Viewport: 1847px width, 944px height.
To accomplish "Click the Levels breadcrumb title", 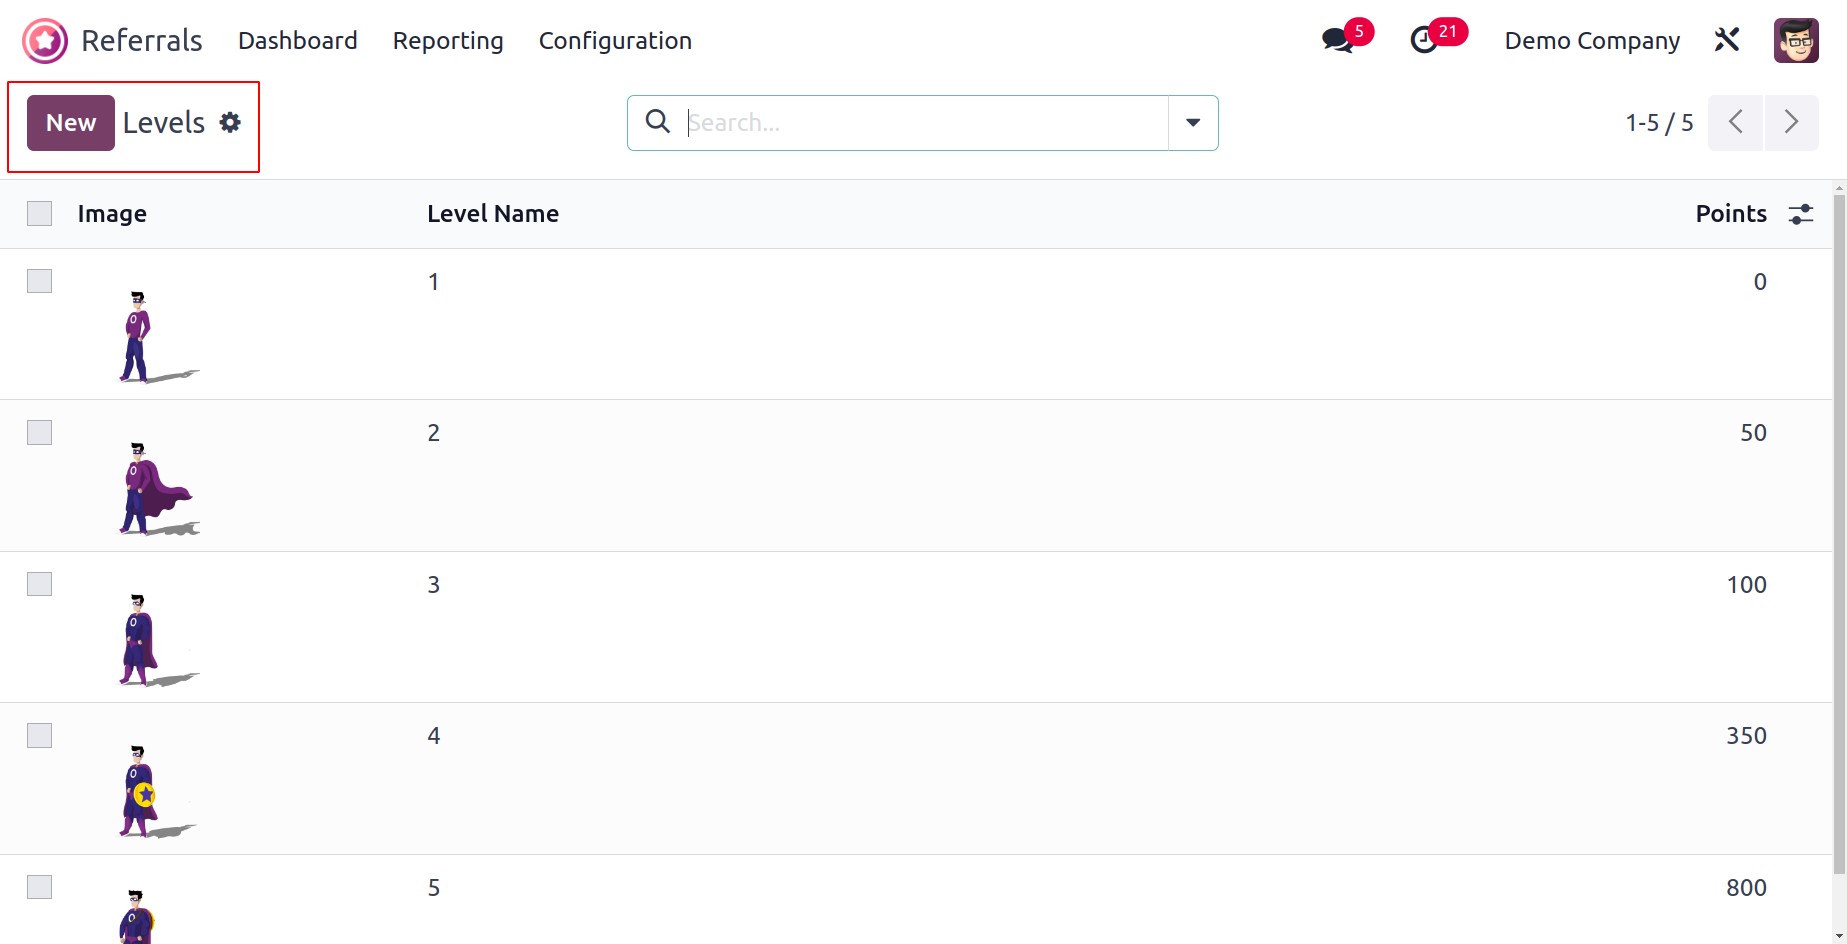I will 164,123.
